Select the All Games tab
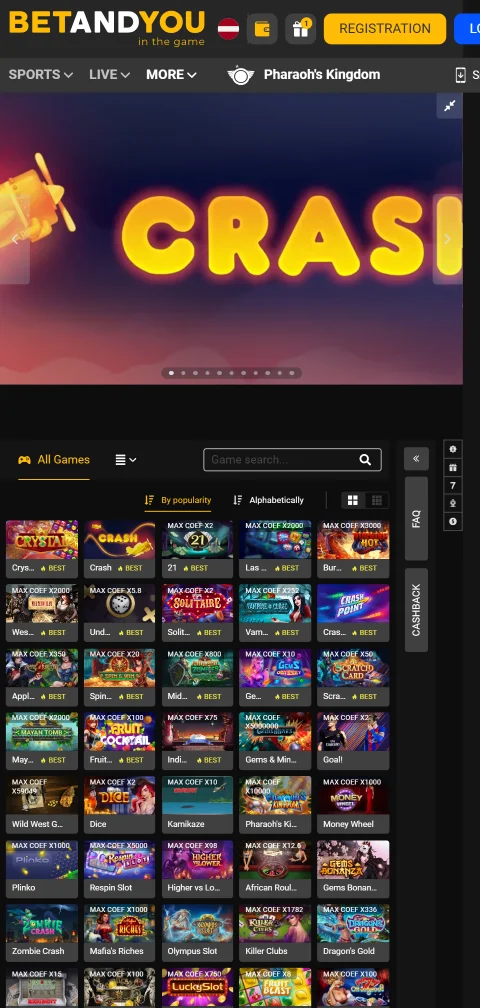This screenshot has height=1008, width=480. pyautogui.click(x=54, y=460)
